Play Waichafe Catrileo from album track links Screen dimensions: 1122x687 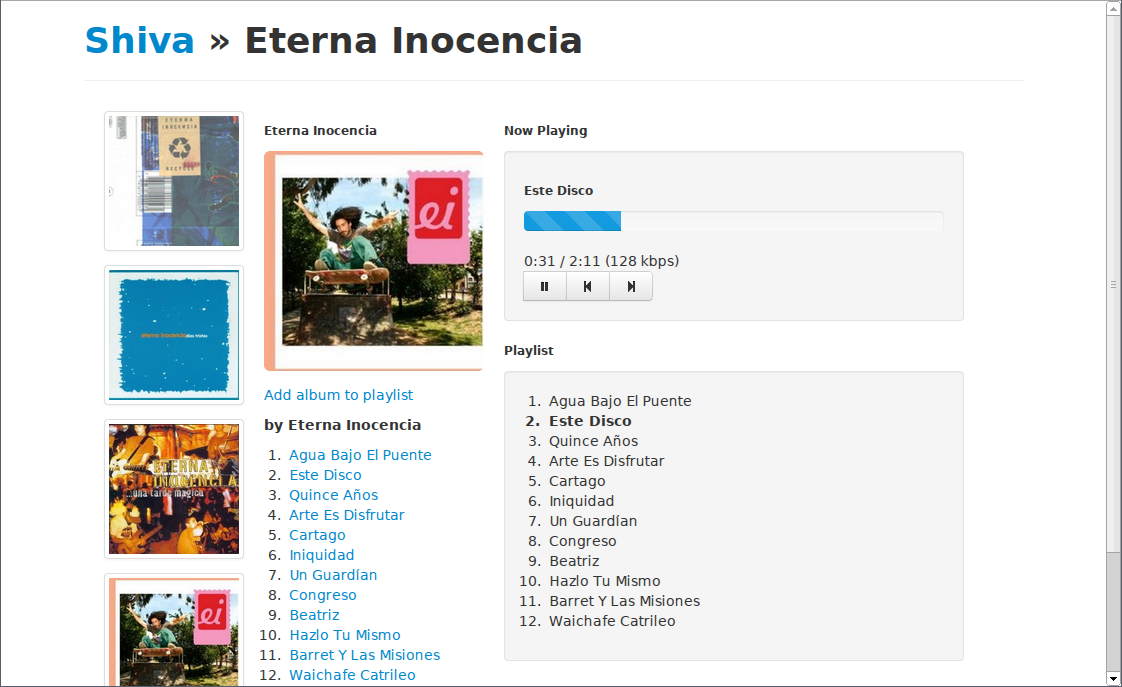[x=352, y=676]
